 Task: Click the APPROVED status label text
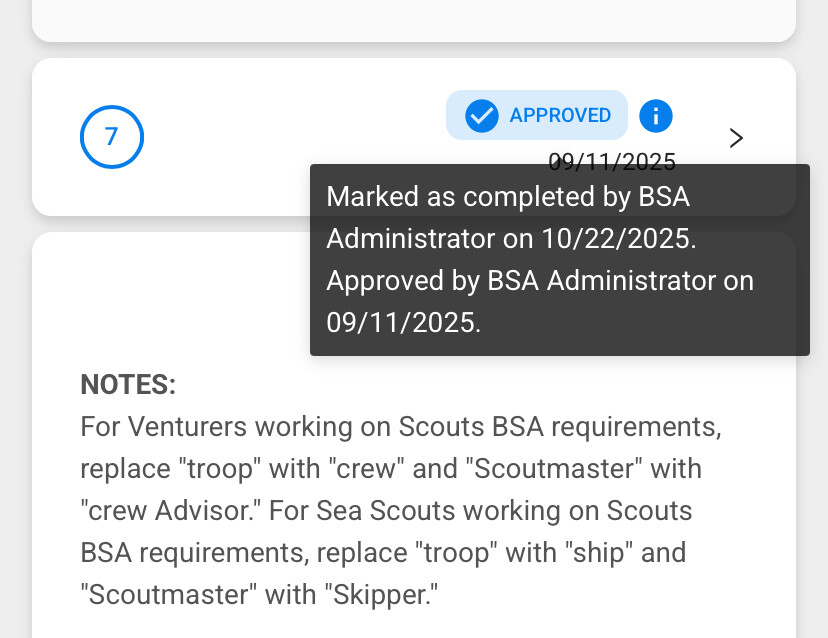point(560,116)
